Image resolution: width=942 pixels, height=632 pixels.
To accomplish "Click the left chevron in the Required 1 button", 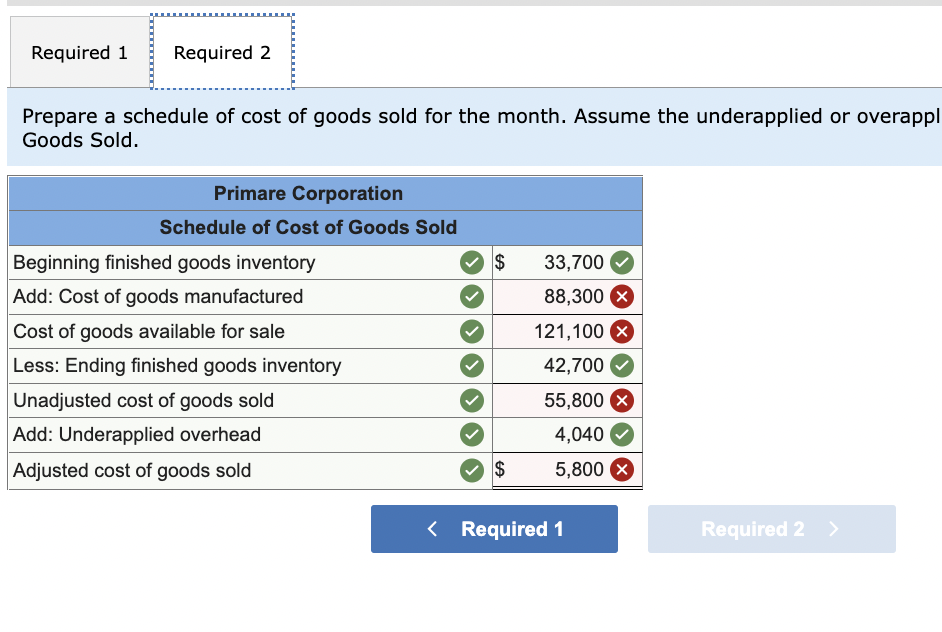I will click(432, 529).
